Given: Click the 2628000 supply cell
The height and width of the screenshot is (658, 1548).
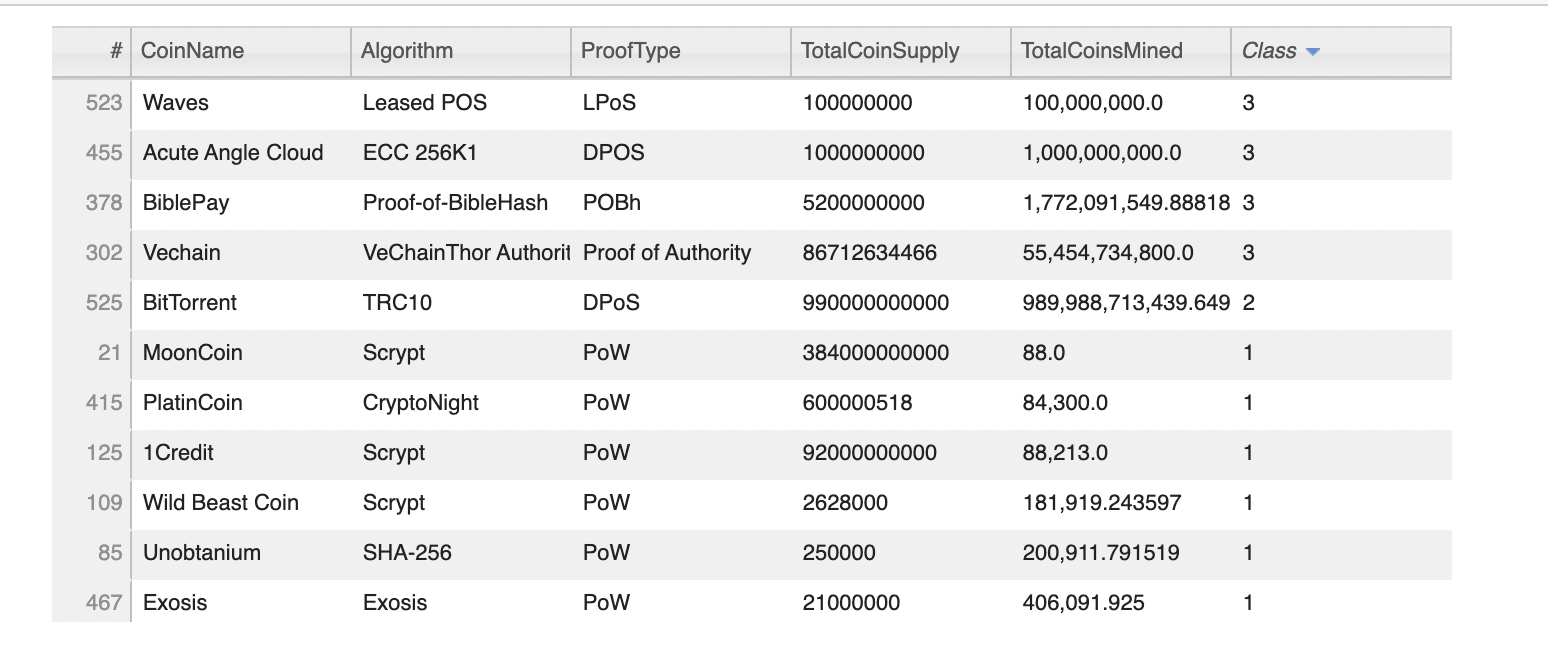Looking at the screenshot, I should coord(901,503).
